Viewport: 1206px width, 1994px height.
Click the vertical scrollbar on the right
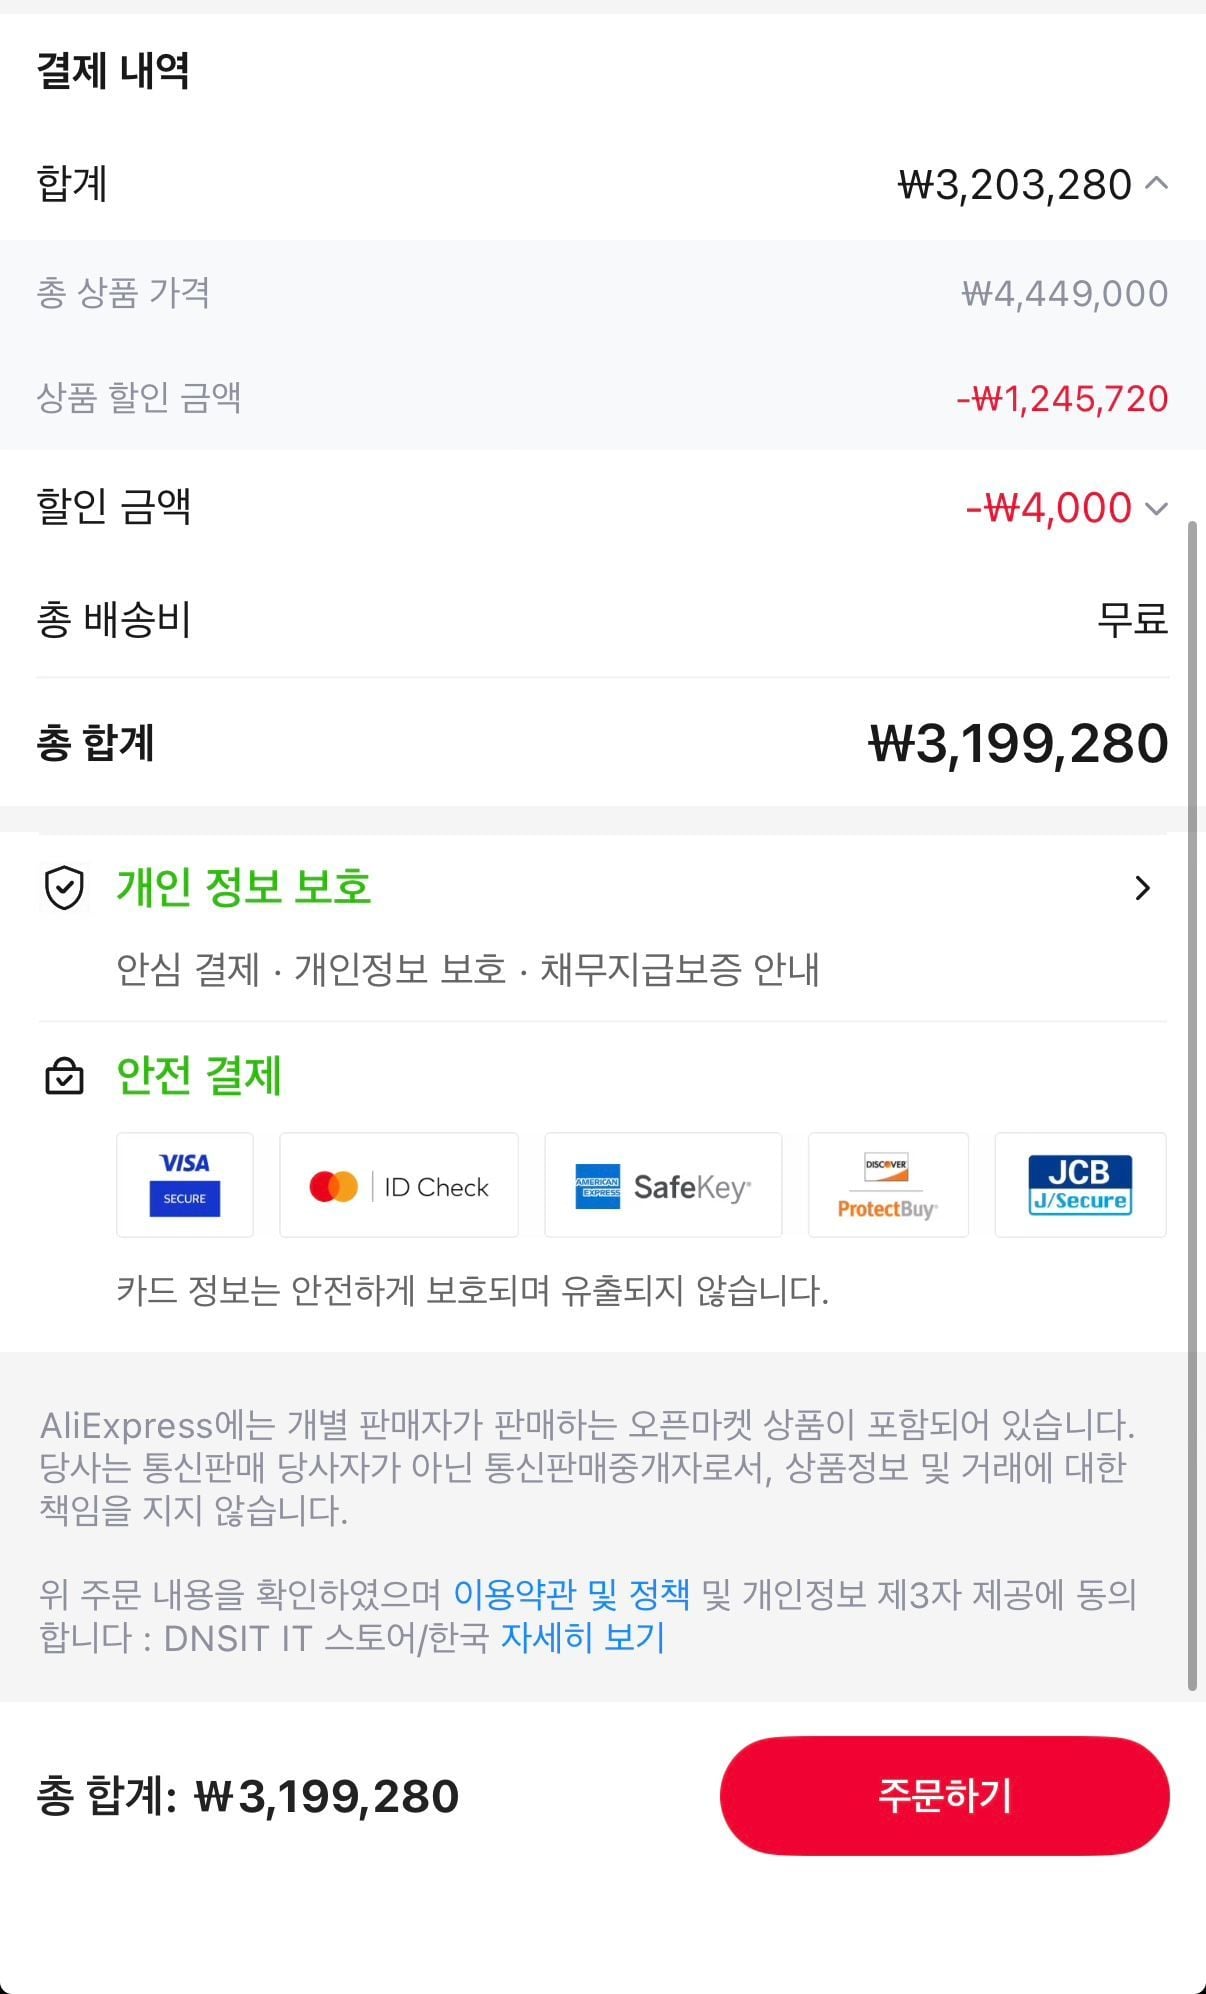pos(1192,1100)
